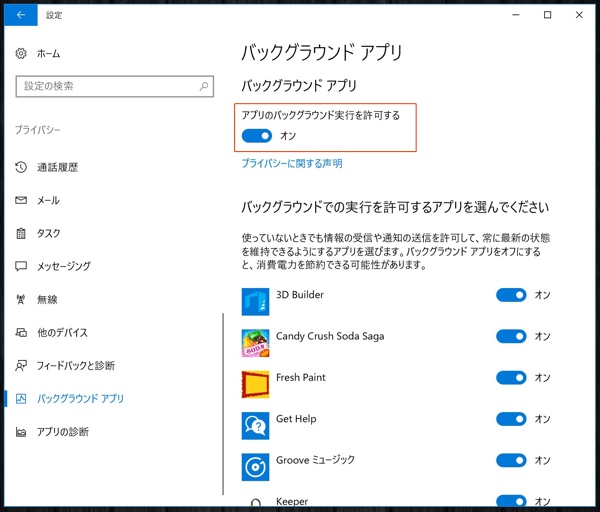Click the Fresh Paint app icon

click(x=255, y=384)
